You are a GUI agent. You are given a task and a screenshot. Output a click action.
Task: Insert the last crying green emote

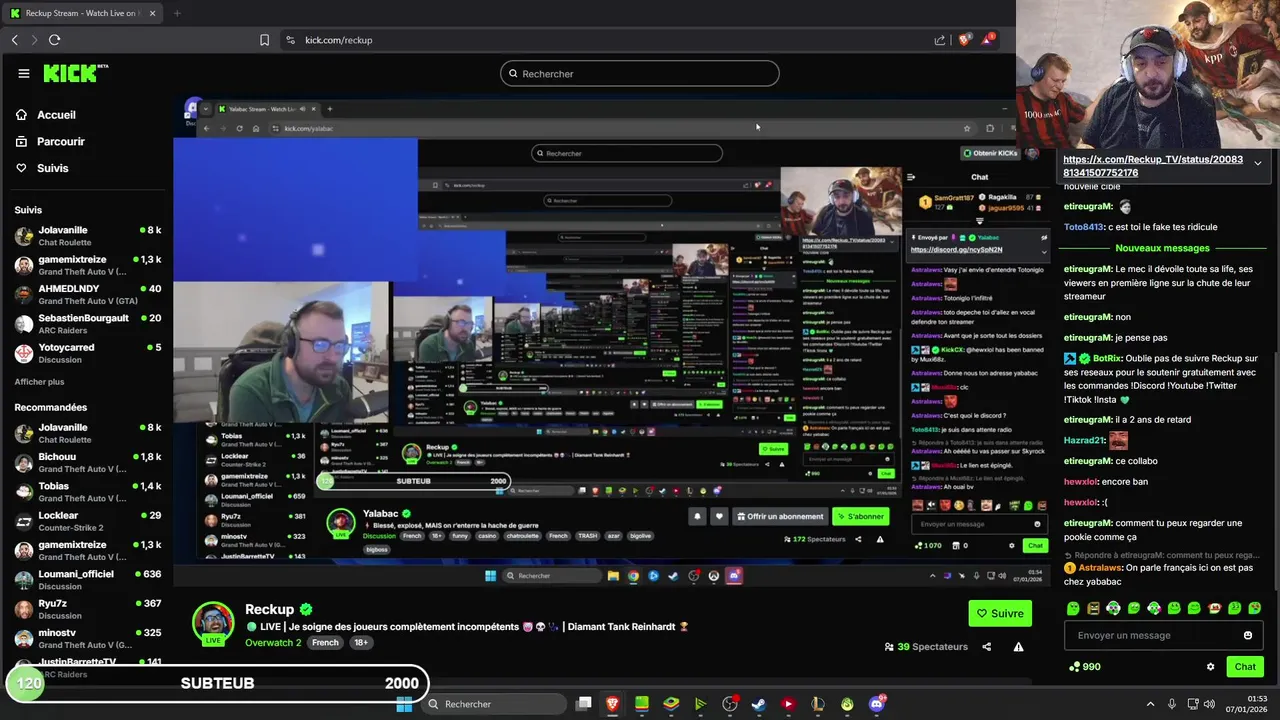point(1255,608)
